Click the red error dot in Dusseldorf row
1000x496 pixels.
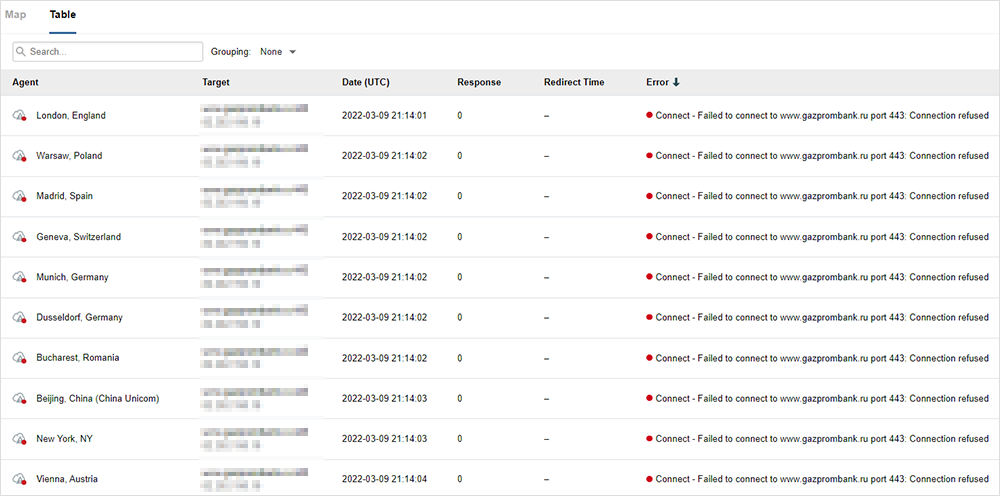649,318
